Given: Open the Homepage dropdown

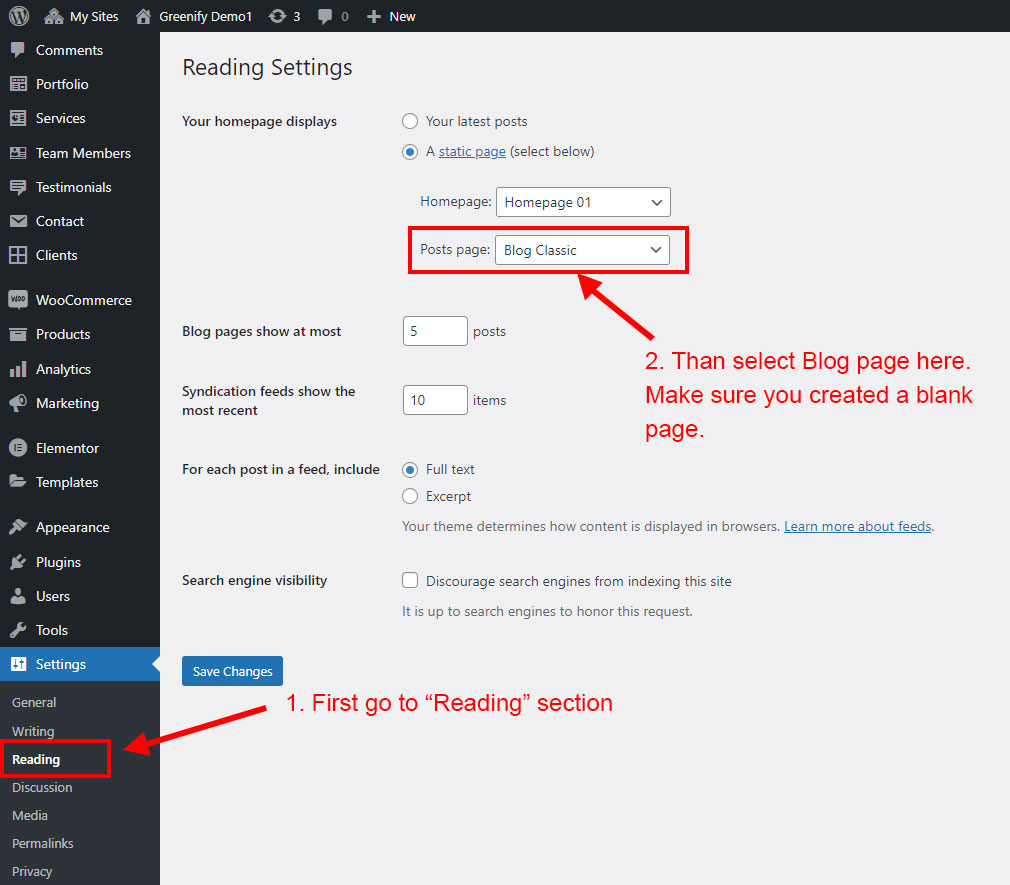Looking at the screenshot, I should (583, 202).
